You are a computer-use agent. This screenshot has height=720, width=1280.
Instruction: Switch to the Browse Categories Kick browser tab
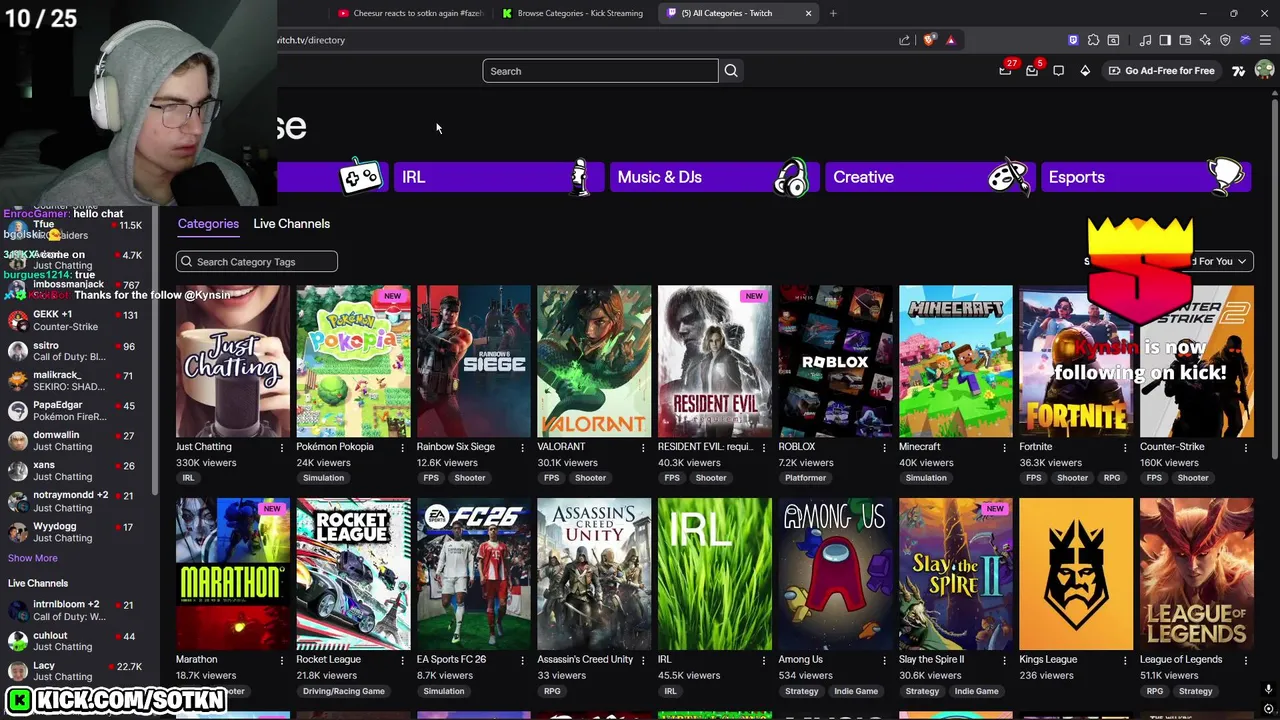[x=573, y=13]
